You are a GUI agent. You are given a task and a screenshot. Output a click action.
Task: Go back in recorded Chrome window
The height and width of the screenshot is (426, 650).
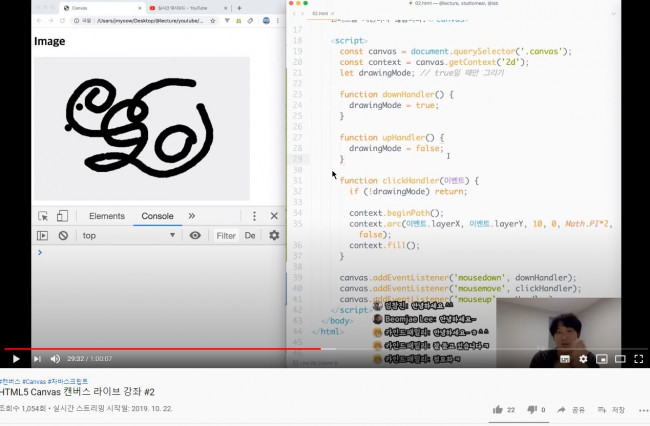point(39,20)
